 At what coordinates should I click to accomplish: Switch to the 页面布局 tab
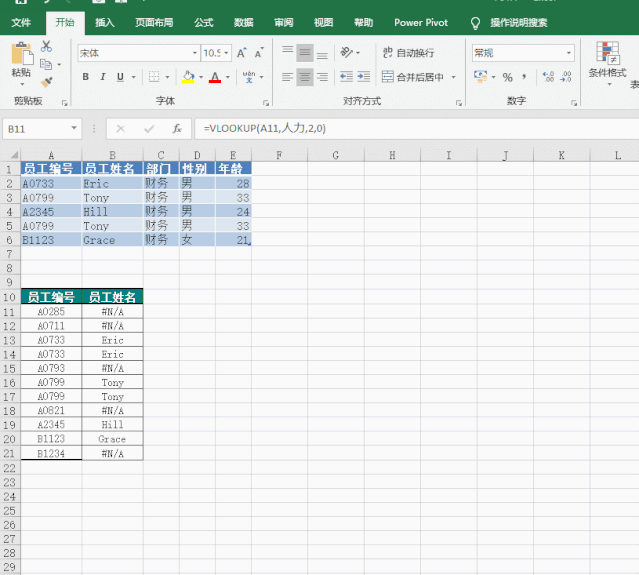pos(154,23)
